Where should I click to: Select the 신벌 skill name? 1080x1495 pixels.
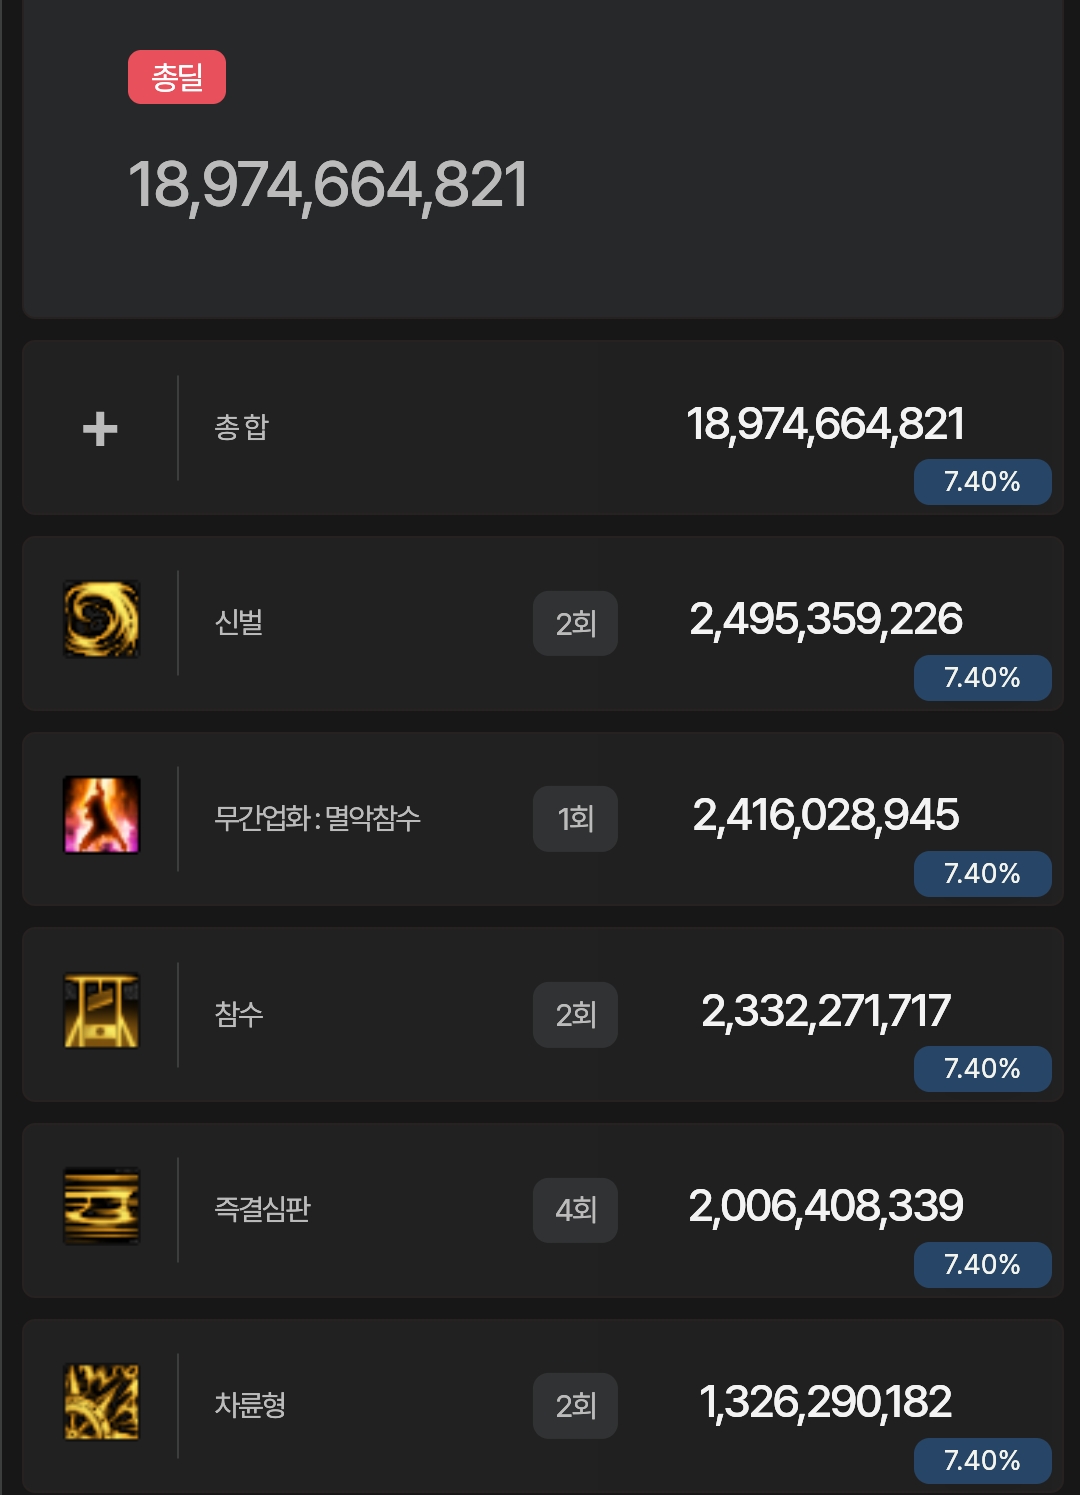(x=239, y=623)
